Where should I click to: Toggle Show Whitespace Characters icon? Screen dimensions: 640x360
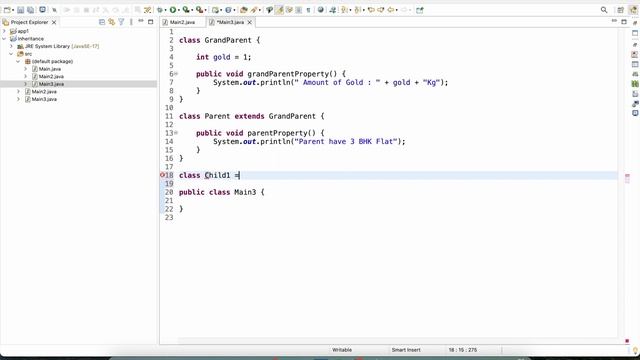point(308,10)
